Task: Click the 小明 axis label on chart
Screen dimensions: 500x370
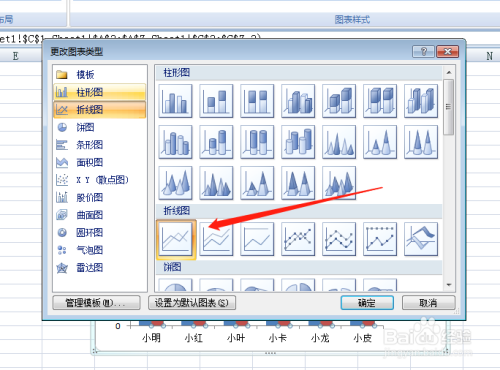Action: [x=151, y=338]
